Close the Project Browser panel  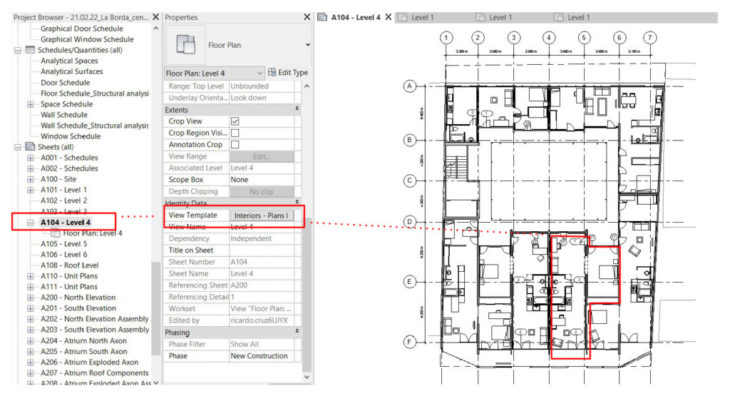pos(155,18)
